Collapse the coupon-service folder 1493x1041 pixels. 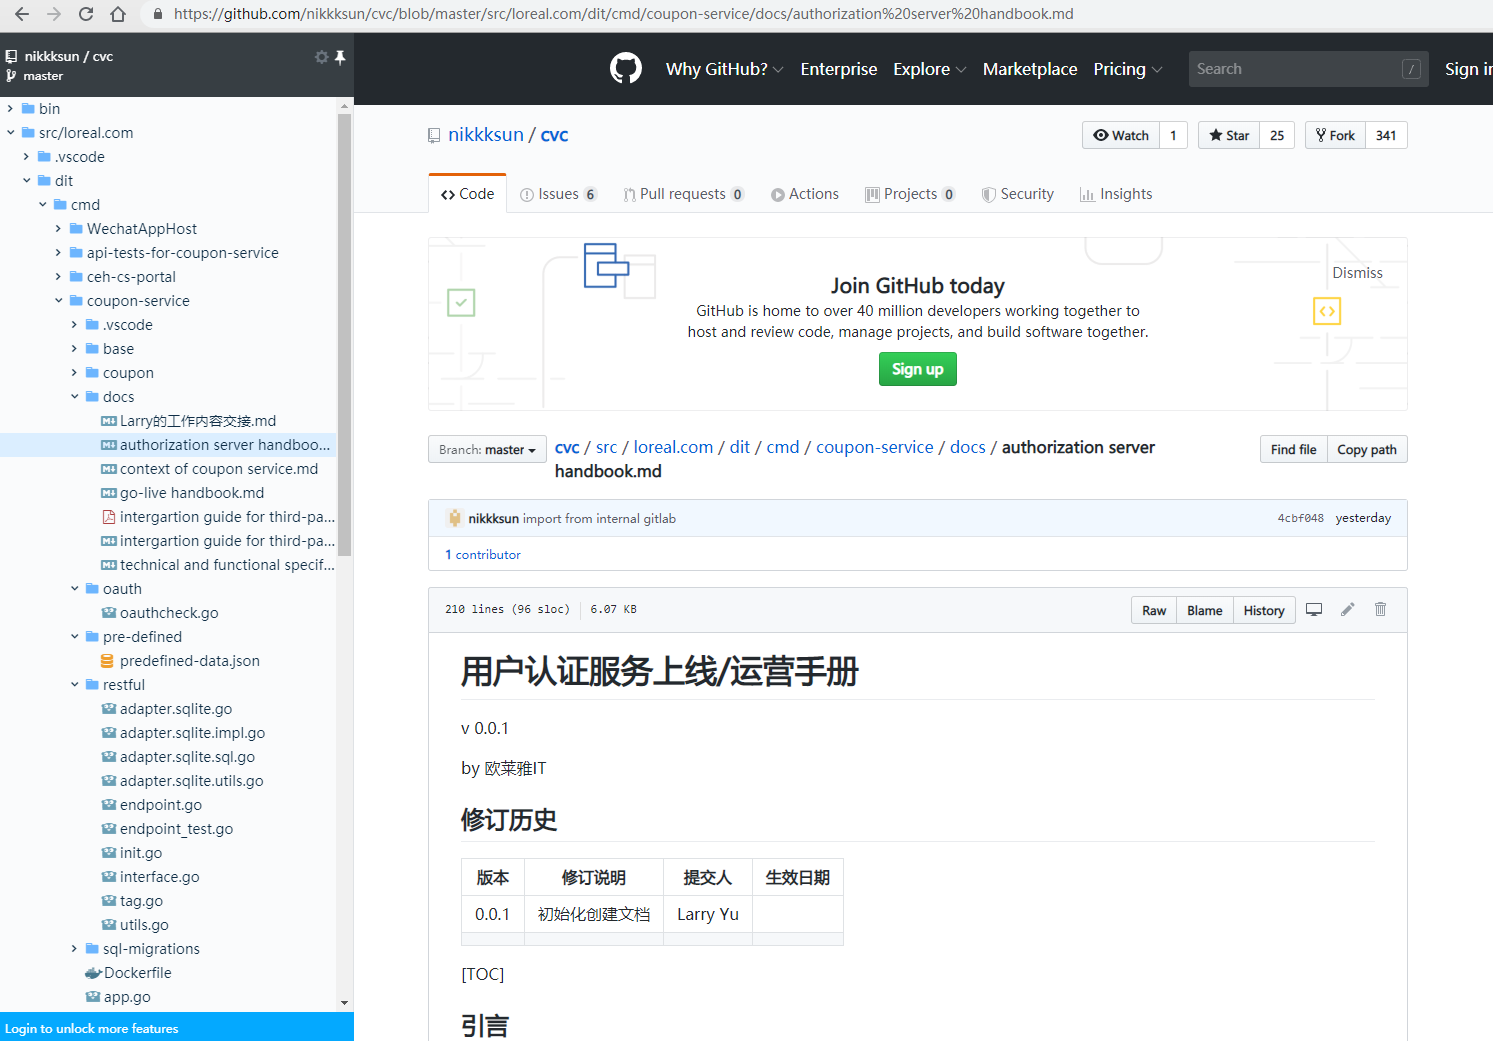click(59, 301)
